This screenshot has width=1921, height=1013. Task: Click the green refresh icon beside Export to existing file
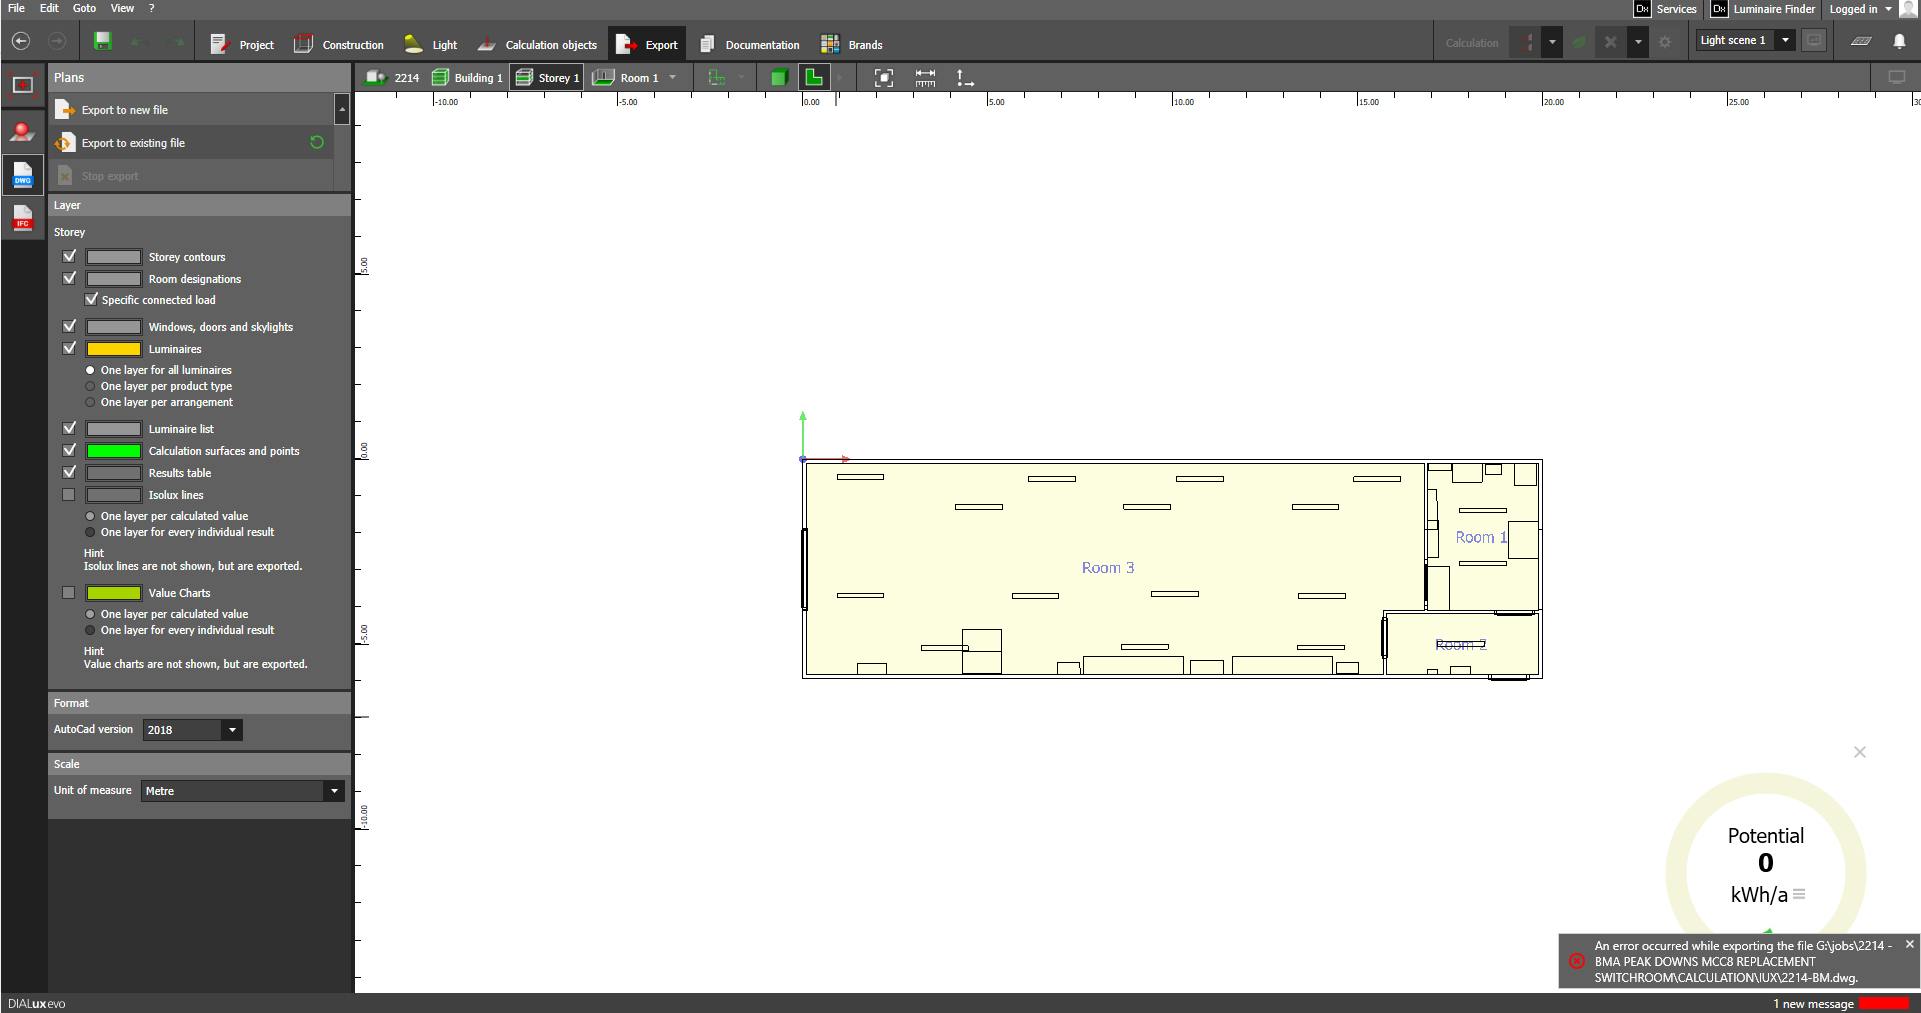(317, 143)
